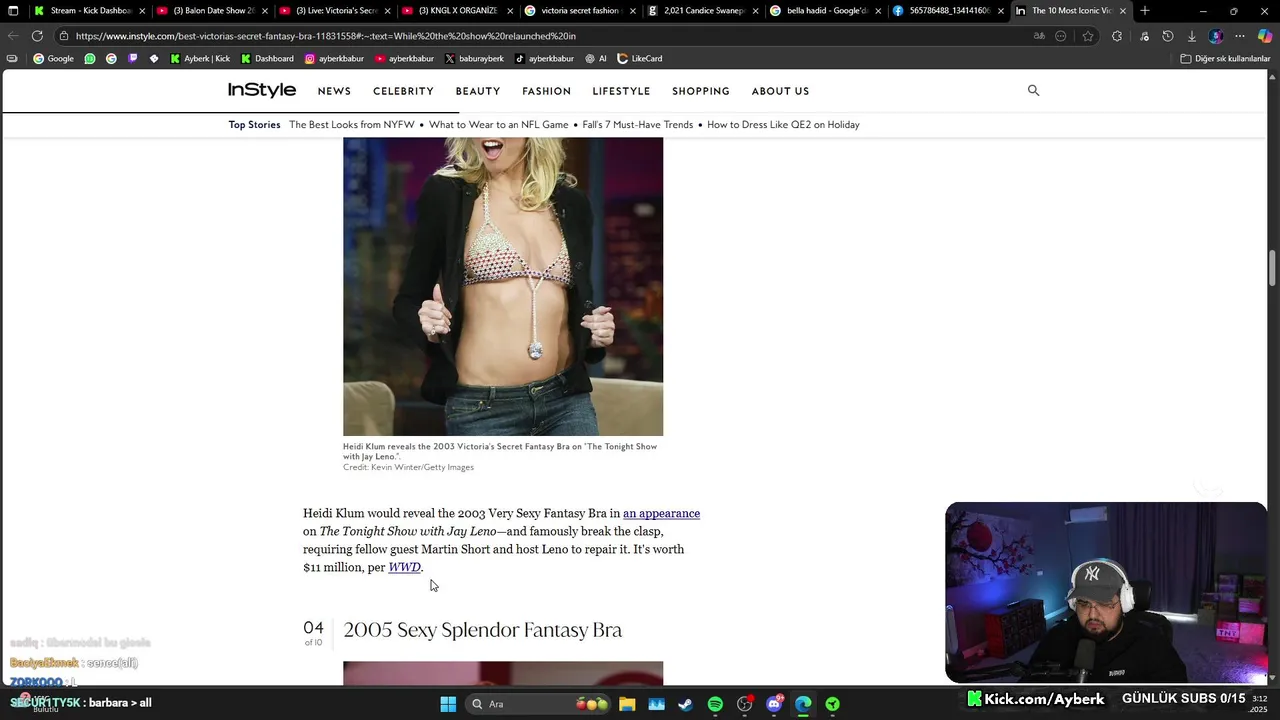The image size is (1280, 720).
Task: Open the Ayberk | Kick bookmark
Action: pos(199,58)
